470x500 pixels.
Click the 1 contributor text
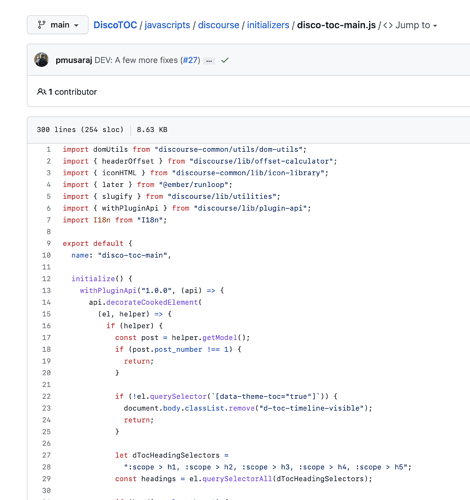tap(73, 92)
